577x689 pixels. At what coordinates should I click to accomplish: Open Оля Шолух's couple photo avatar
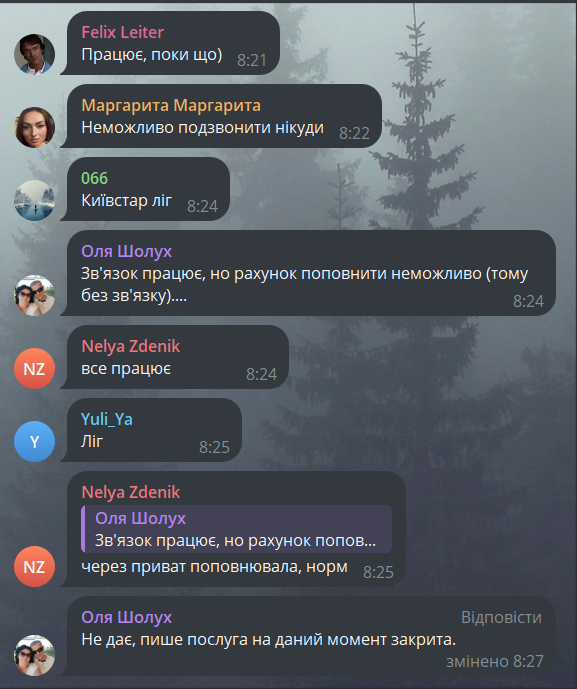pyautogui.click(x=34, y=295)
